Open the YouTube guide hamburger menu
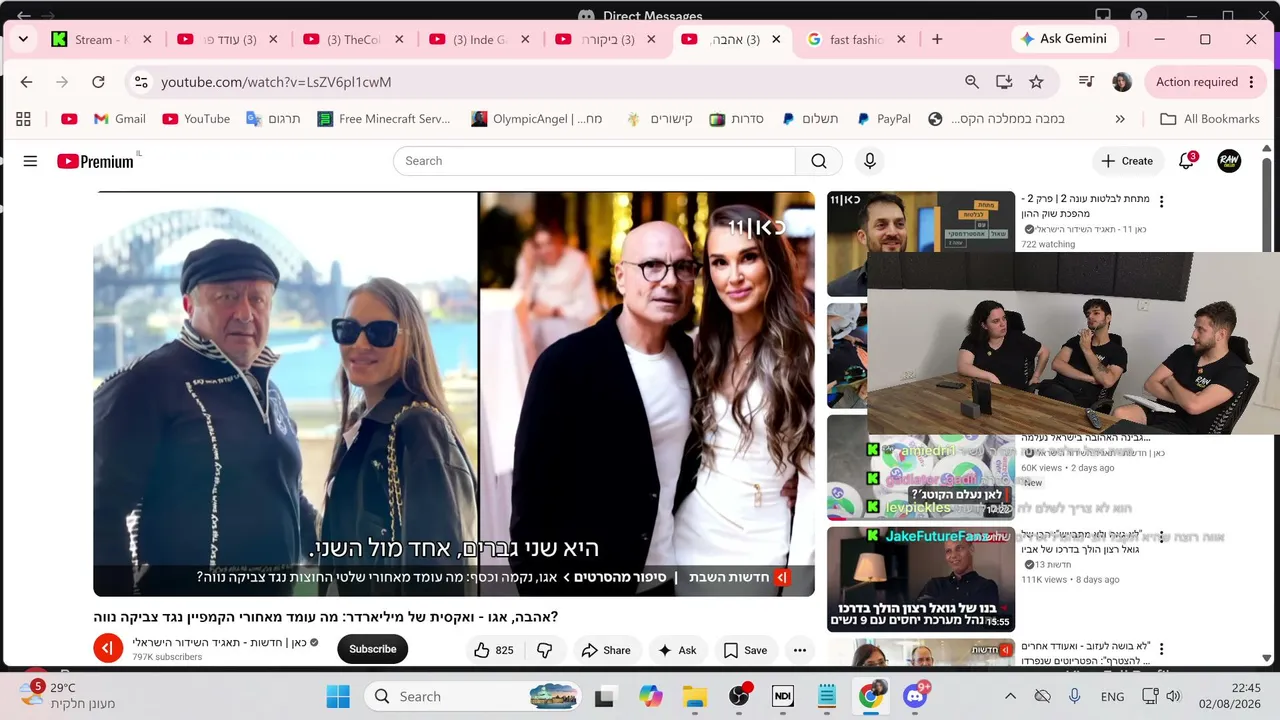Screen dimensions: 1280x720 click(30, 161)
